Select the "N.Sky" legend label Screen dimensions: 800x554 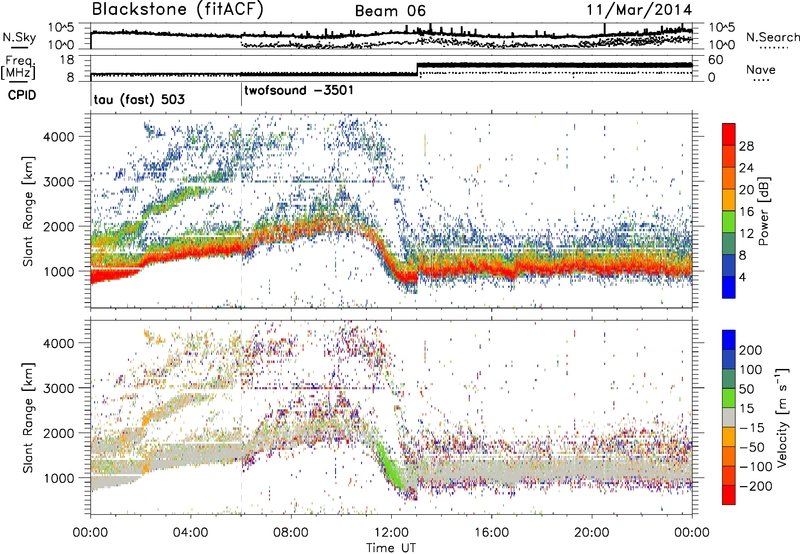(19, 37)
